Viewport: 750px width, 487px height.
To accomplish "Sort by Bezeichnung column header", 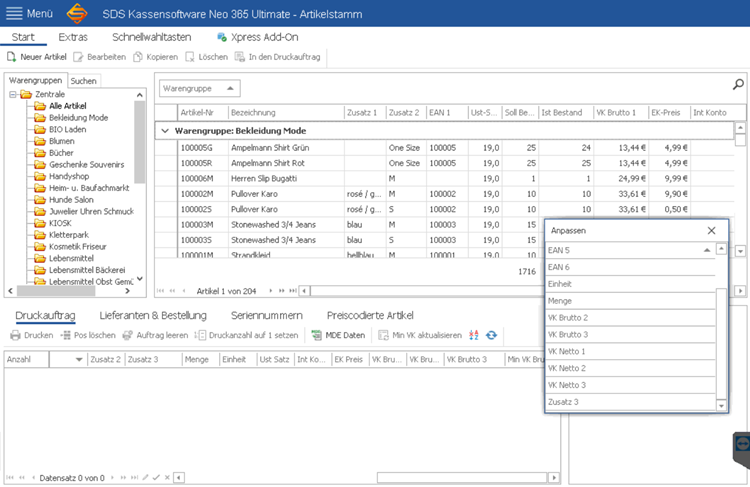I will pos(286,113).
